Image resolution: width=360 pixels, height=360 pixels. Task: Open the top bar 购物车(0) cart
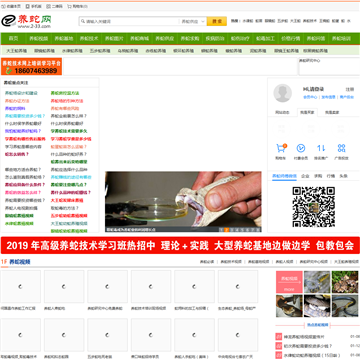[78, 6]
